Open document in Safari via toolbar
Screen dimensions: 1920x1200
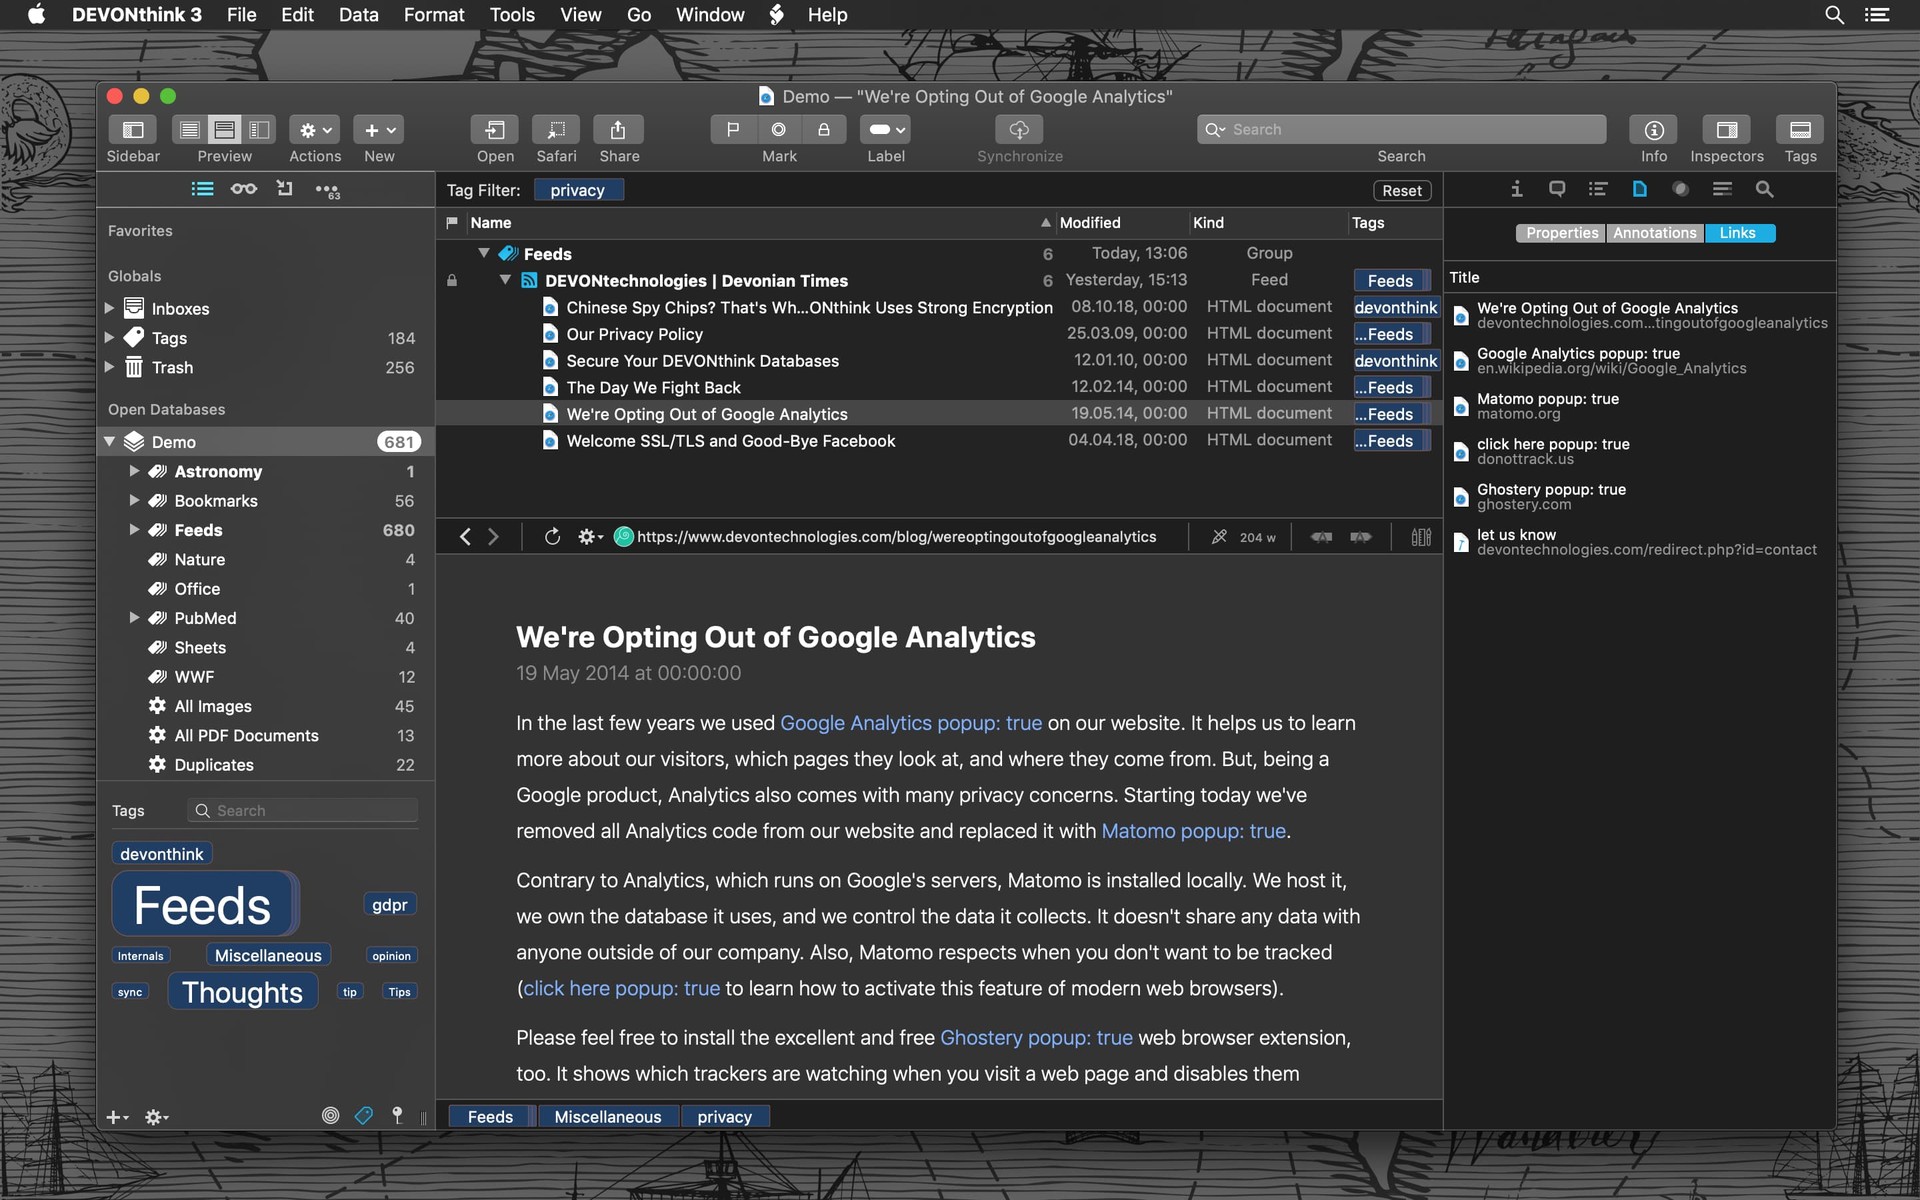tap(556, 130)
